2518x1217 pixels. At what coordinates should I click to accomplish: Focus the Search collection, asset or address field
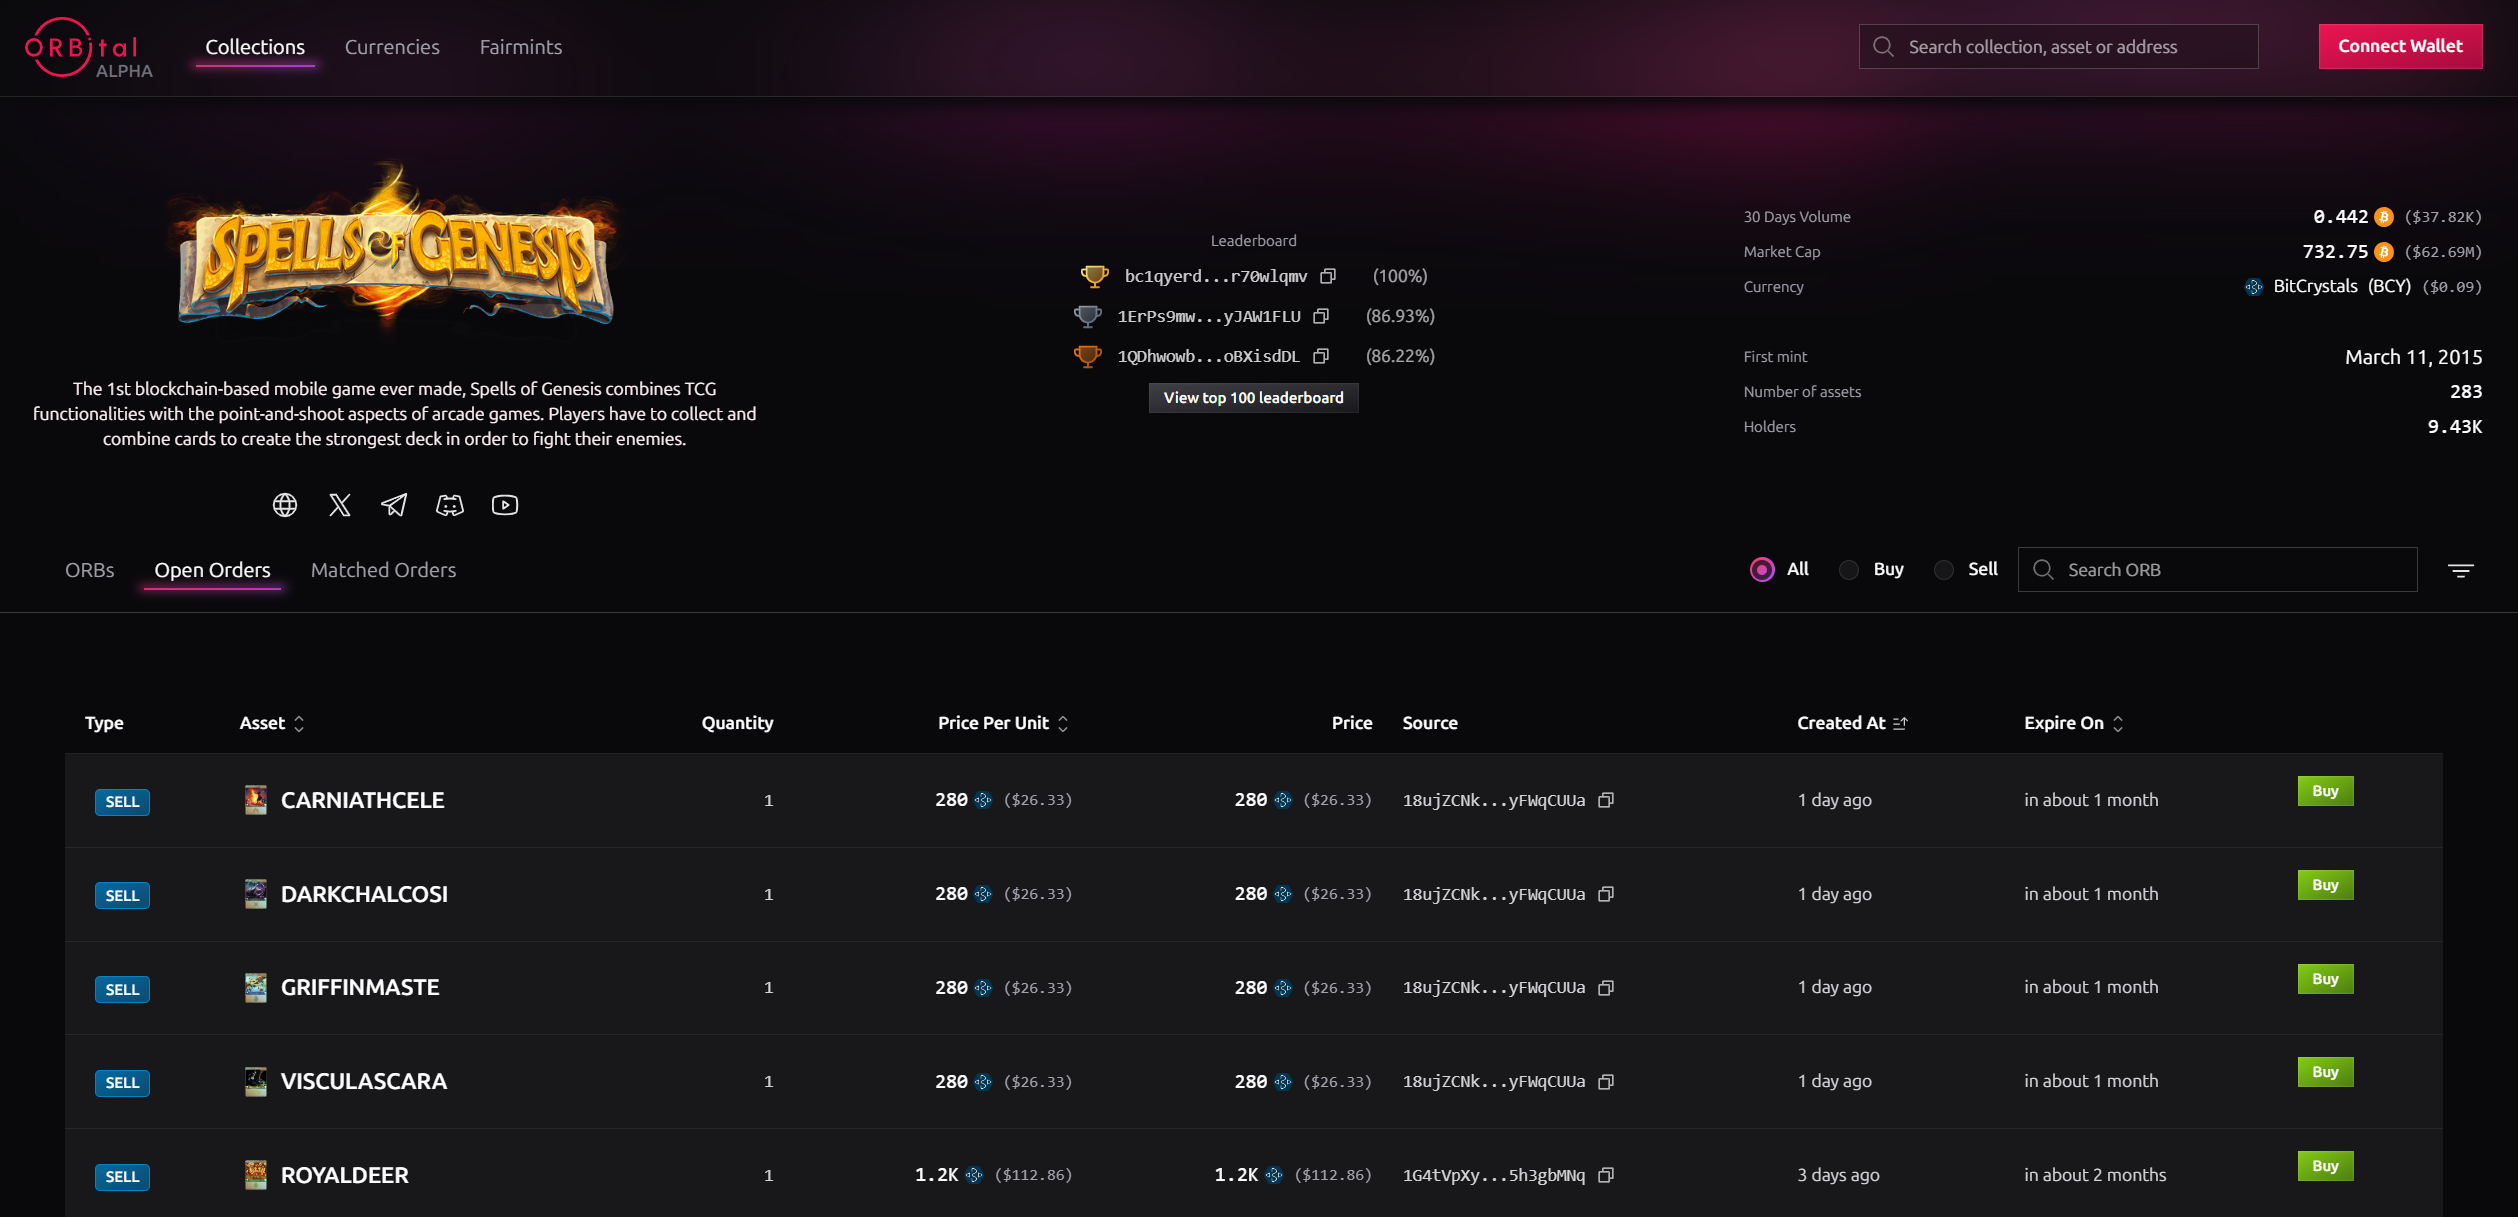tap(2058, 47)
